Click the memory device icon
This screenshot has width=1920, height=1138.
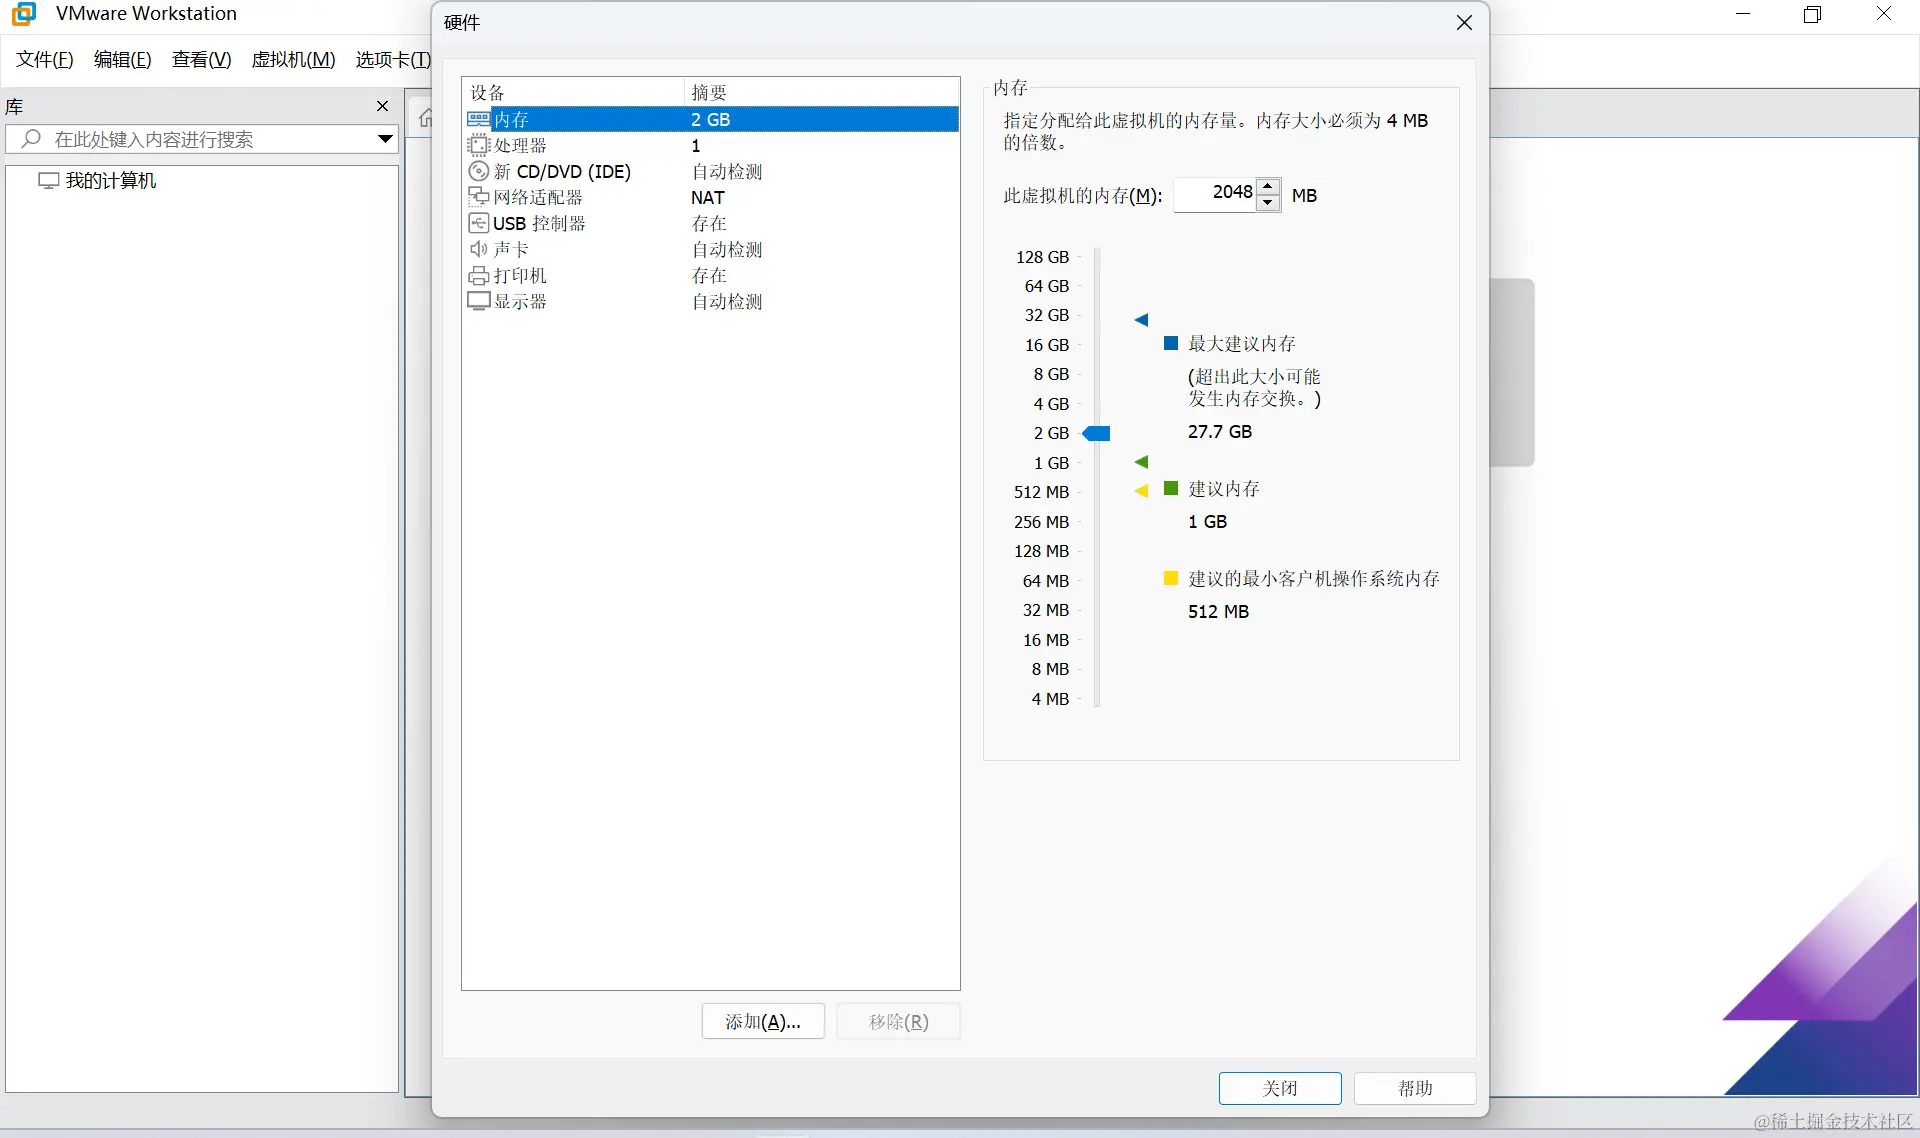[479, 119]
